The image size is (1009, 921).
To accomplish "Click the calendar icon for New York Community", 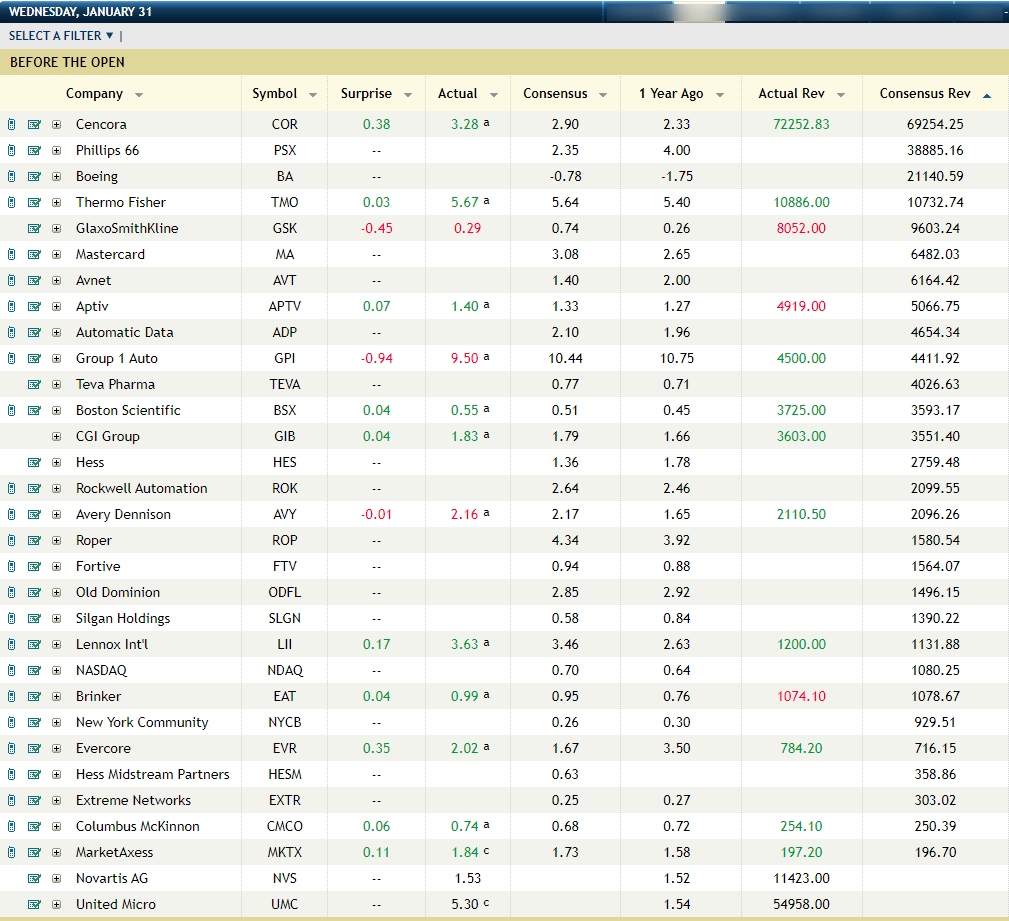I will [x=34, y=723].
